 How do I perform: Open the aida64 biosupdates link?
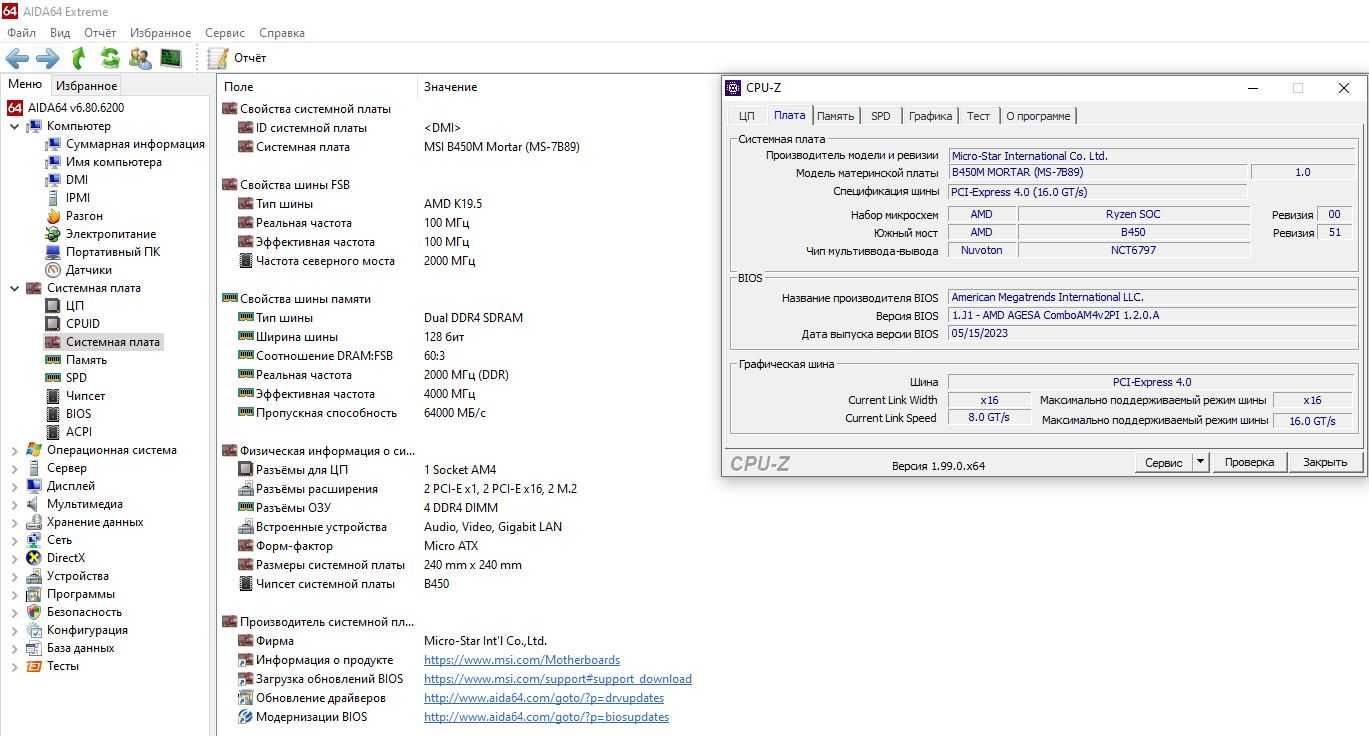[546, 717]
